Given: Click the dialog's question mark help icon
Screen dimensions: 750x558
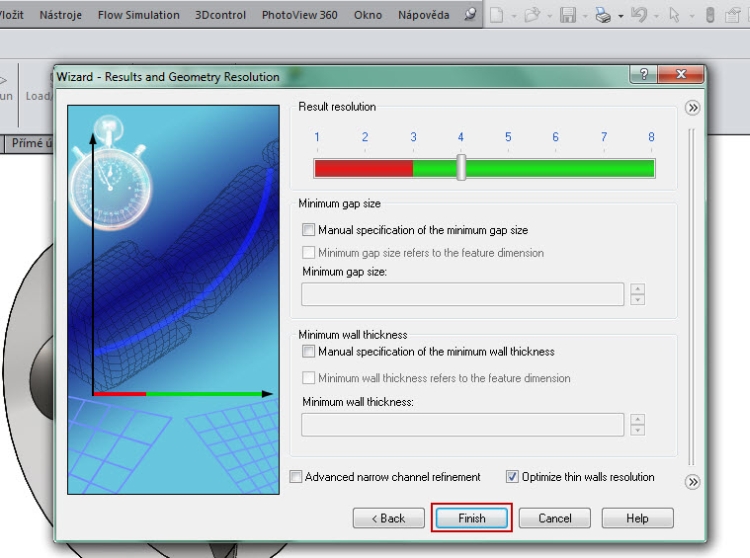Looking at the screenshot, I should click(644, 74).
